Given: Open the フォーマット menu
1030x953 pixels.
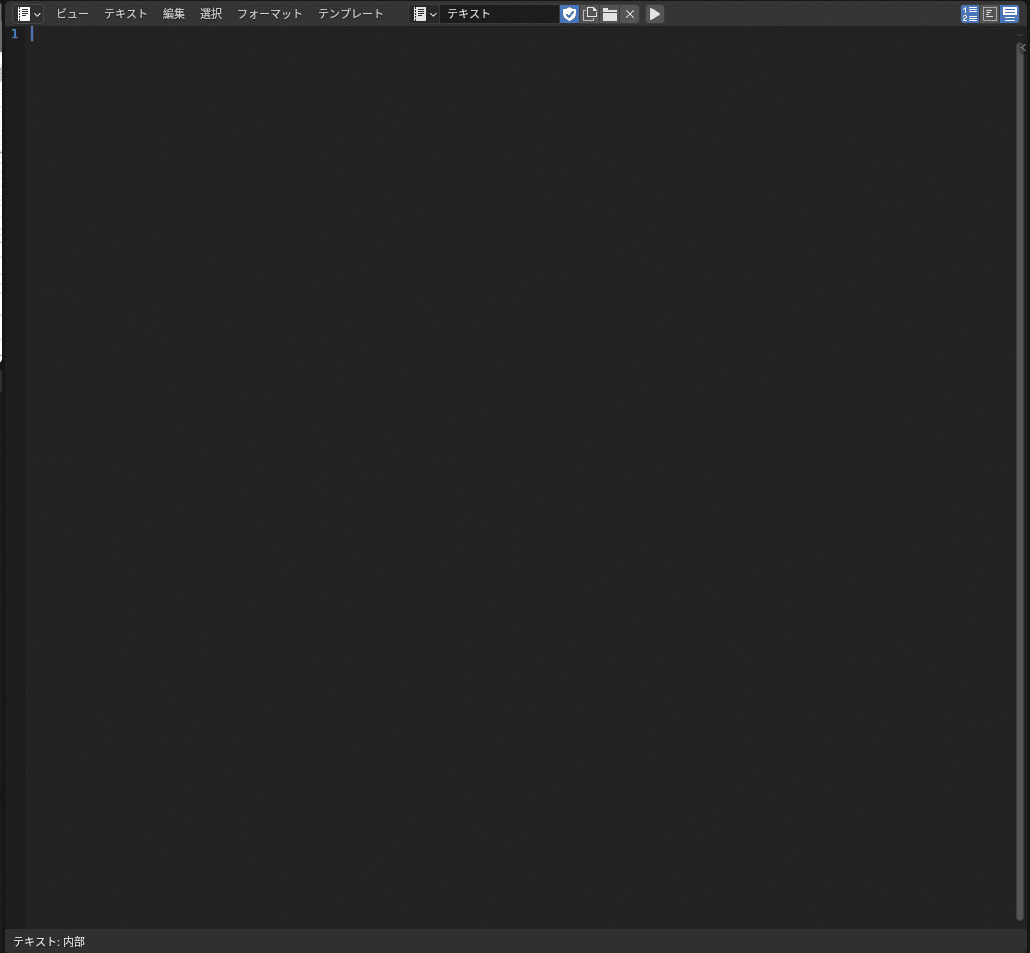Looking at the screenshot, I should [x=269, y=14].
